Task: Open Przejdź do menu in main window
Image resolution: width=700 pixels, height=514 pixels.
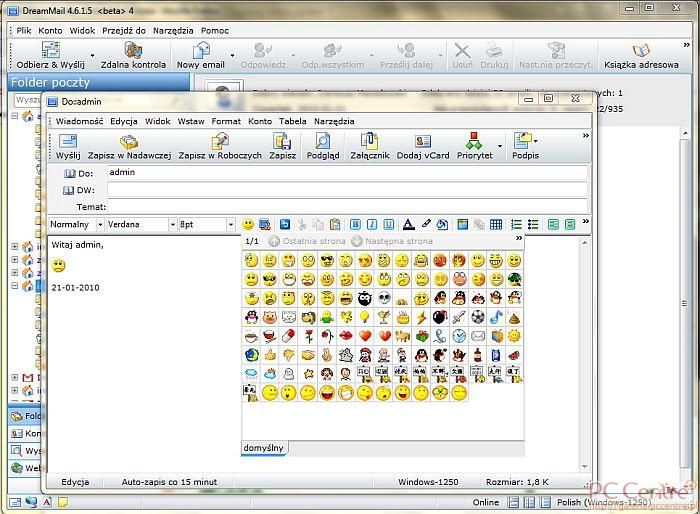Action: tap(124, 30)
